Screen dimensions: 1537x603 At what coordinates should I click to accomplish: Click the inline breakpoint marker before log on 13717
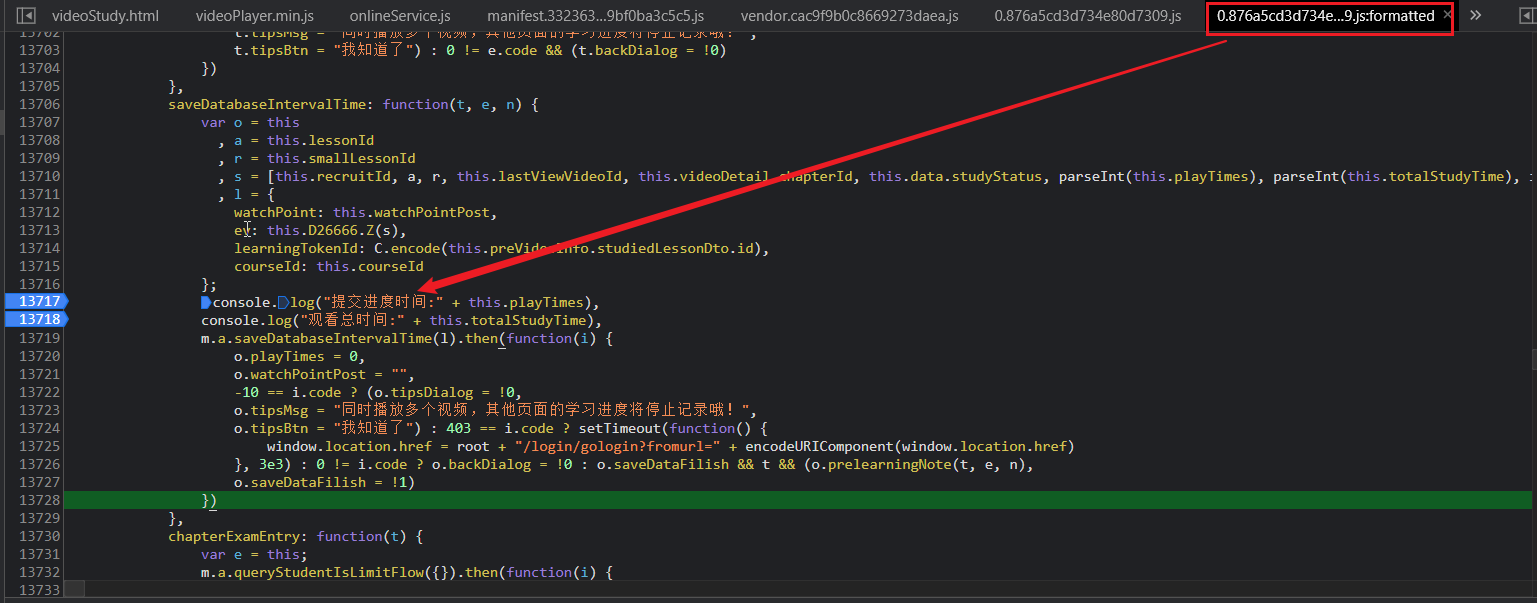click(284, 302)
